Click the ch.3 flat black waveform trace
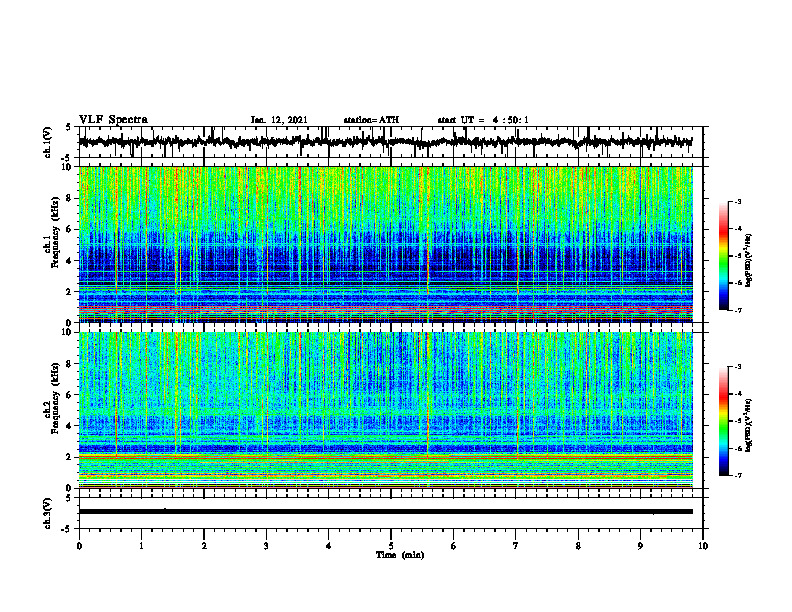This screenshot has height=612, width=792. [385, 512]
